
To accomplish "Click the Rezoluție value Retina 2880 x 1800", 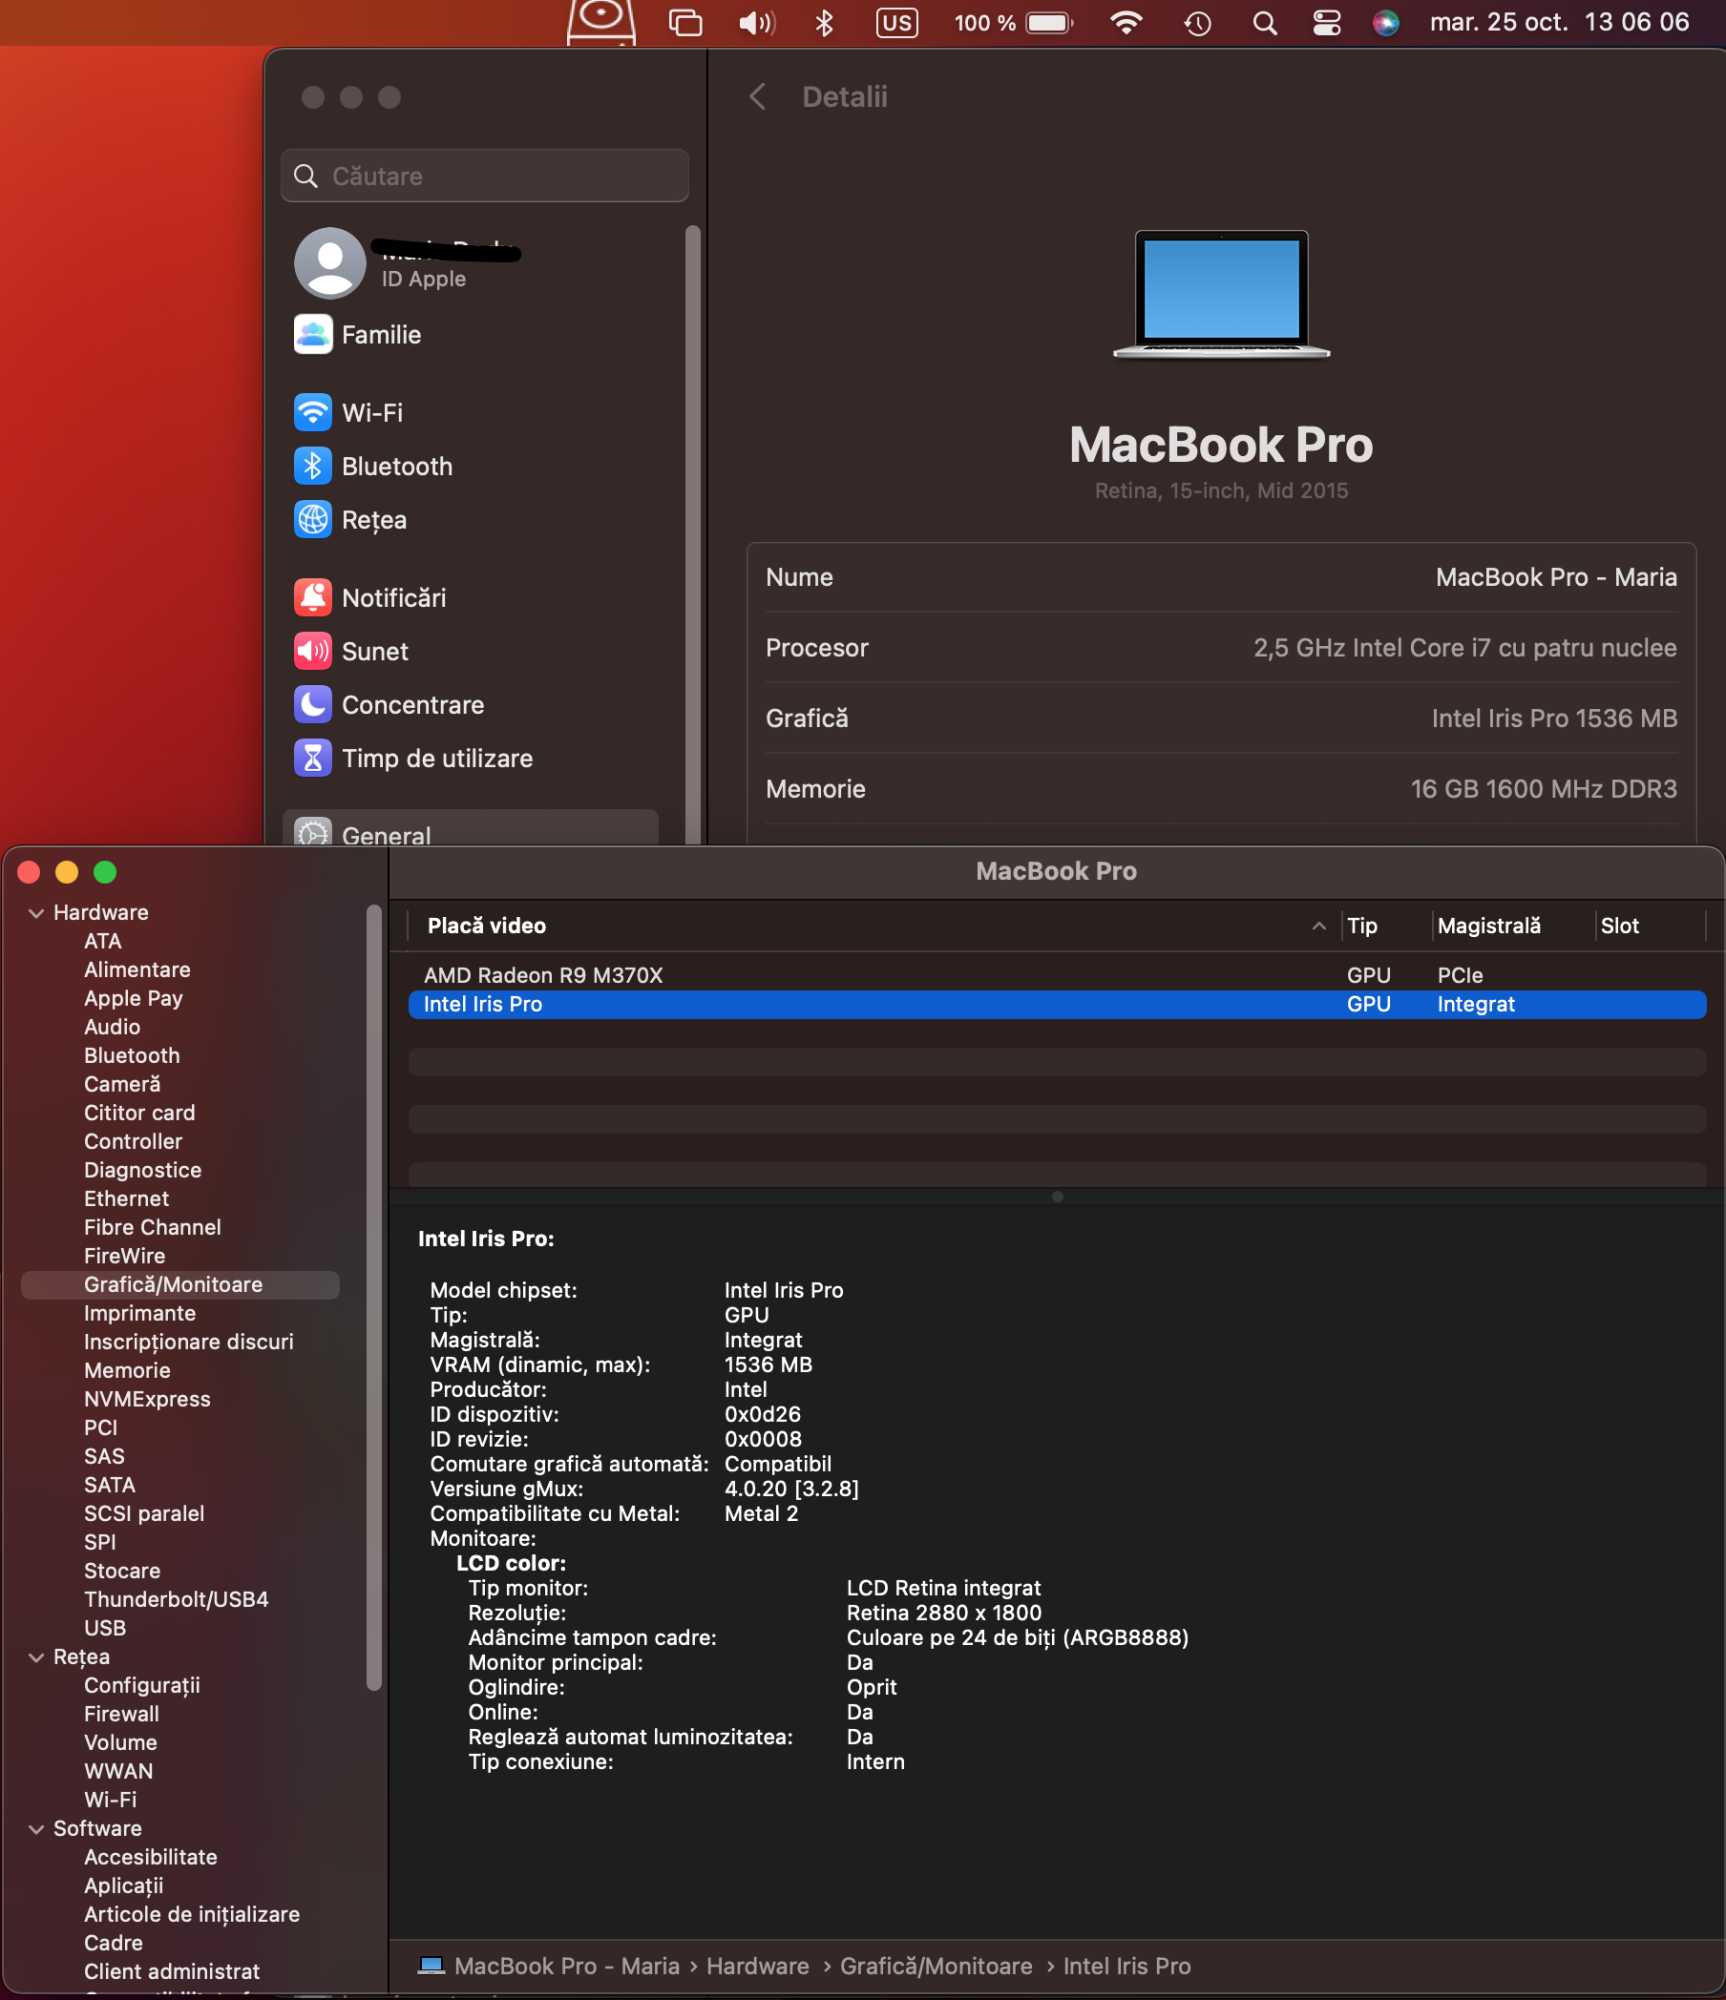I will tap(944, 1613).
